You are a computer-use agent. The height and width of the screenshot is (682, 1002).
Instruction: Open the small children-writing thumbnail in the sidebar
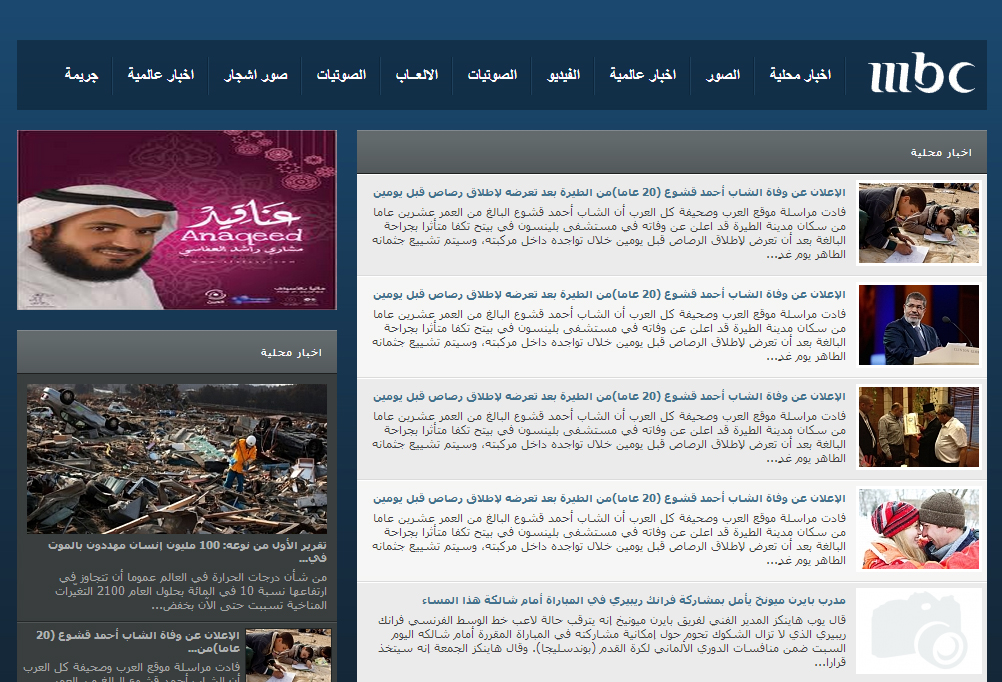[288, 655]
